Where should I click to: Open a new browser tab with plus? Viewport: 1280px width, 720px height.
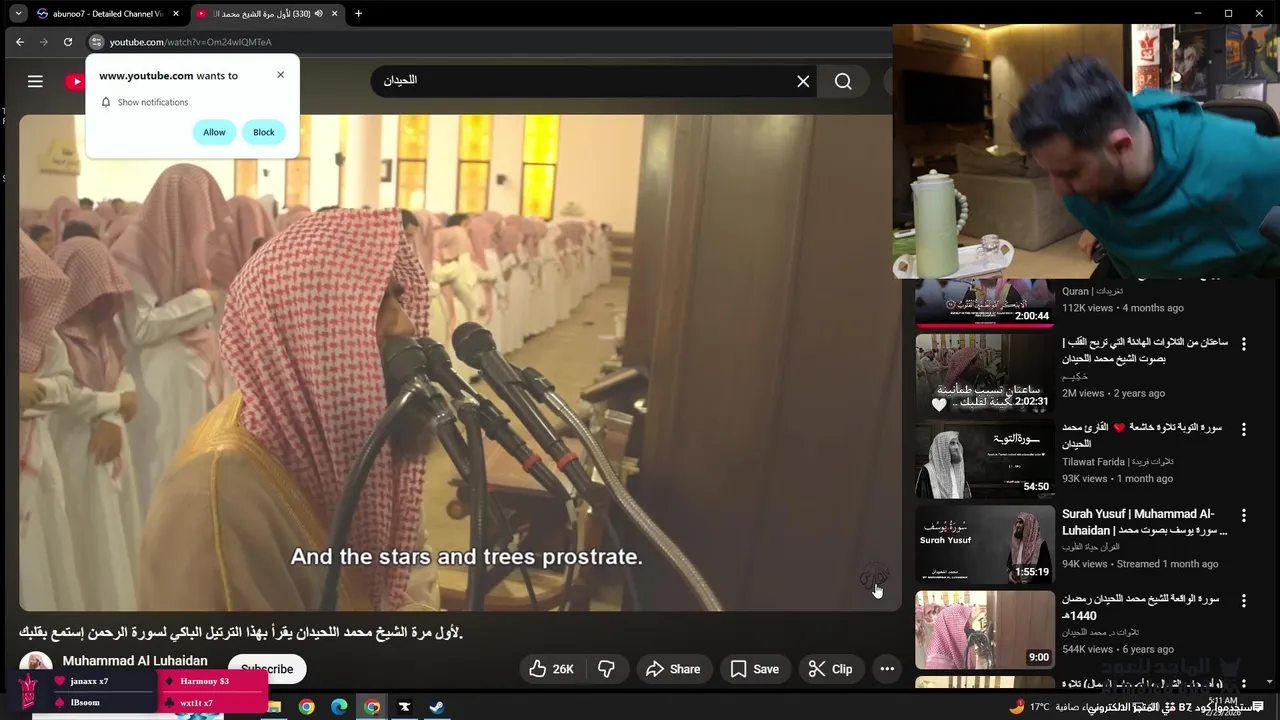(358, 13)
